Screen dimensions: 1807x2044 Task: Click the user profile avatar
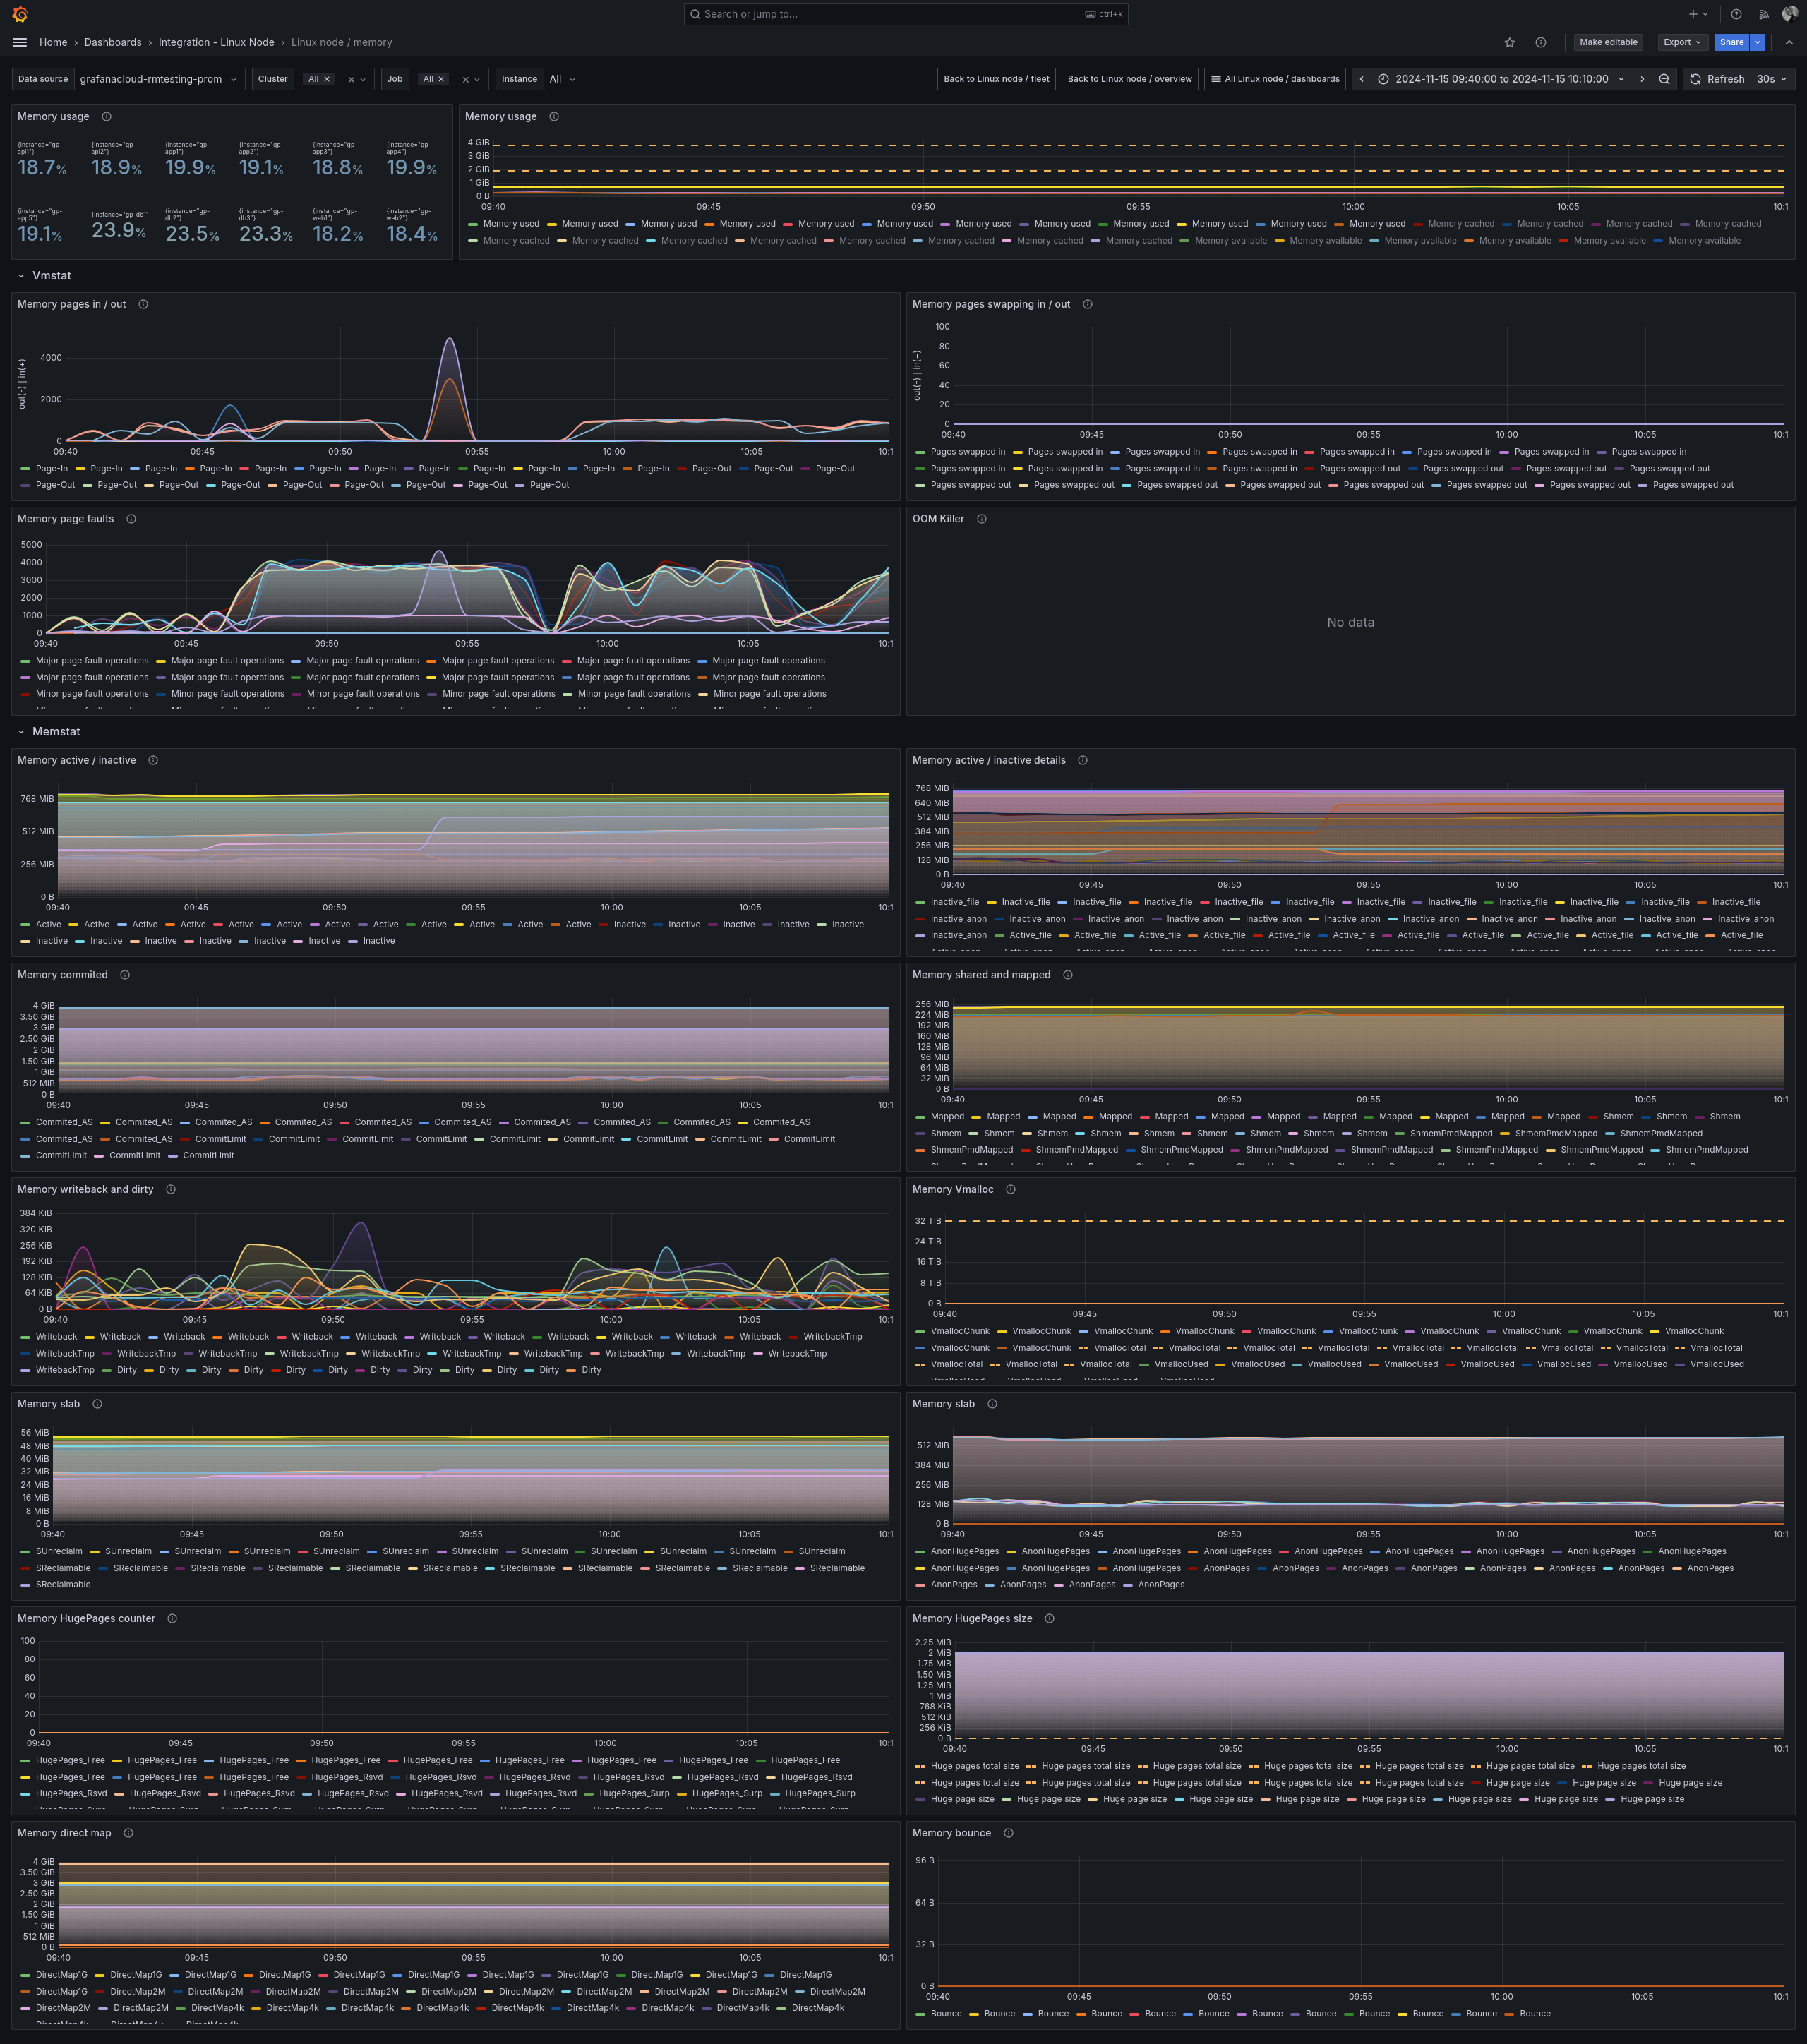pyautogui.click(x=1790, y=14)
